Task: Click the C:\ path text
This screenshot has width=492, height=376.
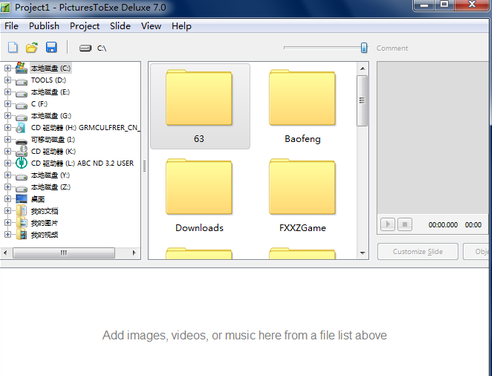Action: coord(102,48)
